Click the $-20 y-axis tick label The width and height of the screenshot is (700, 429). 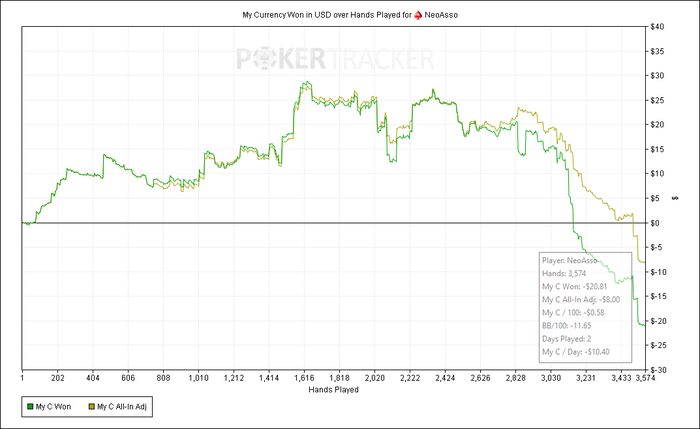(x=659, y=321)
